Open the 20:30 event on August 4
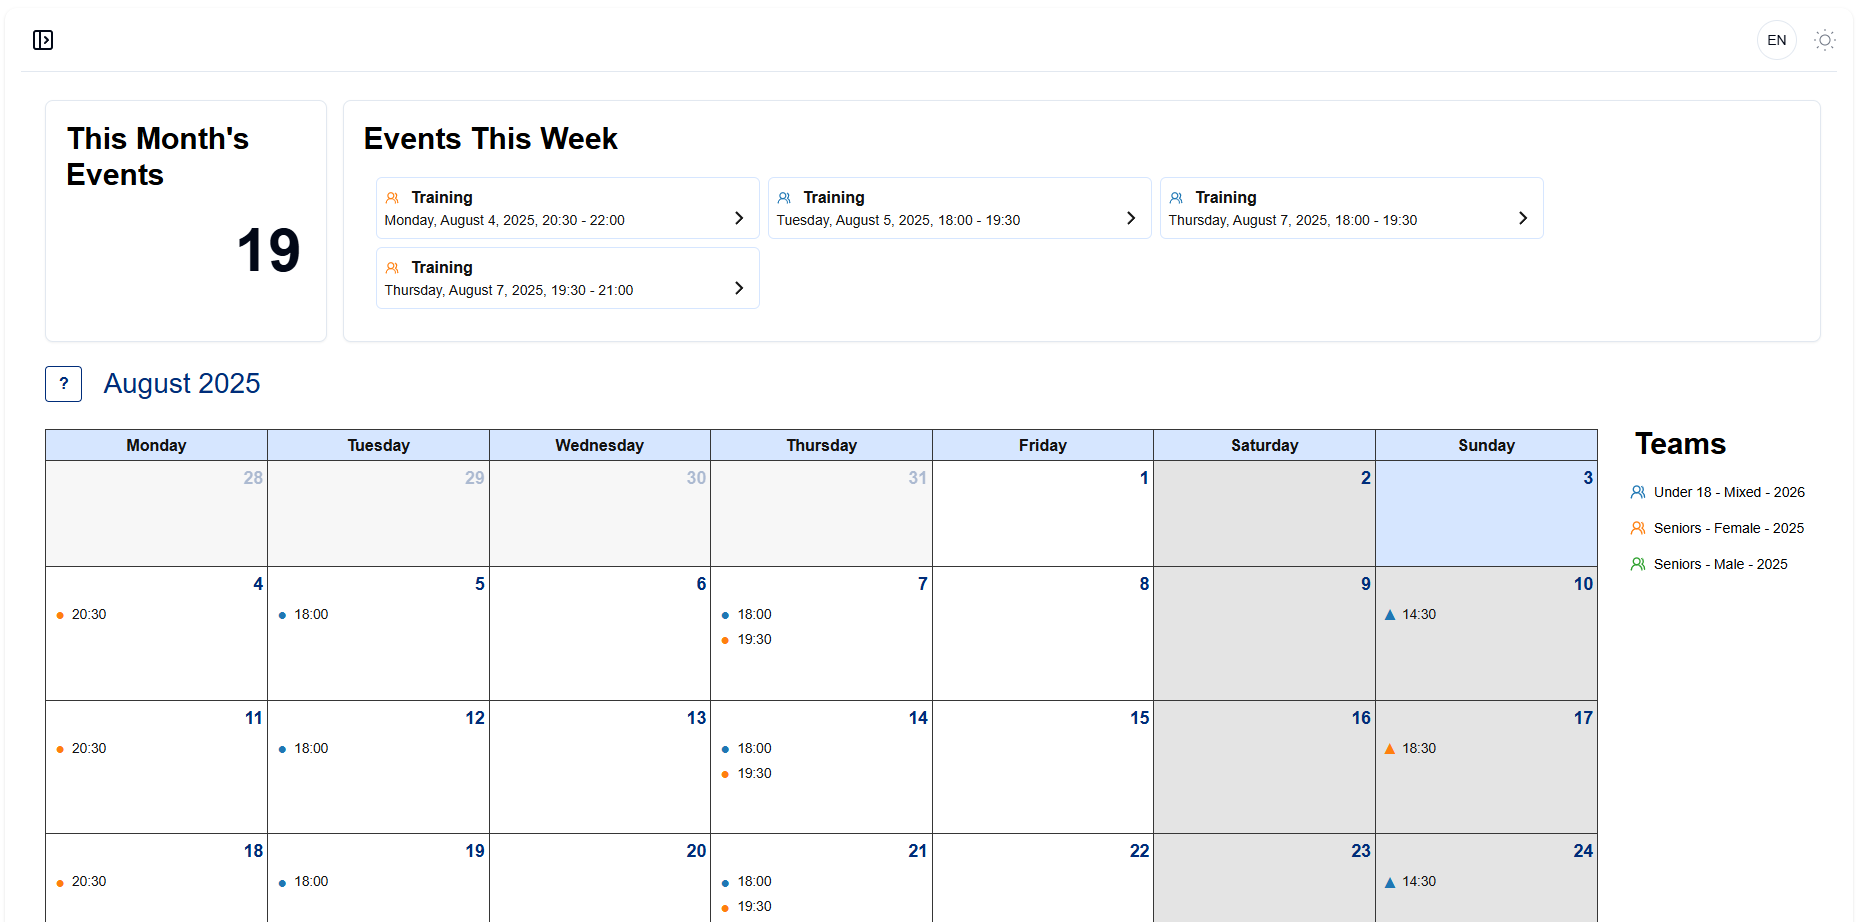The height and width of the screenshot is (922, 1856). tap(88, 615)
